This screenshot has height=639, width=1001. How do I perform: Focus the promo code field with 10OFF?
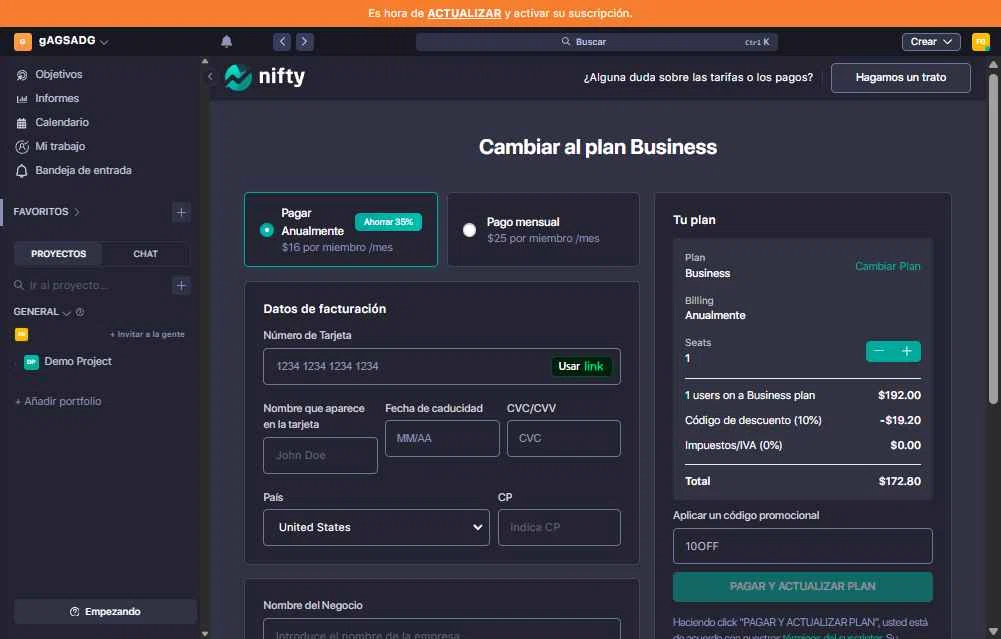802,546
